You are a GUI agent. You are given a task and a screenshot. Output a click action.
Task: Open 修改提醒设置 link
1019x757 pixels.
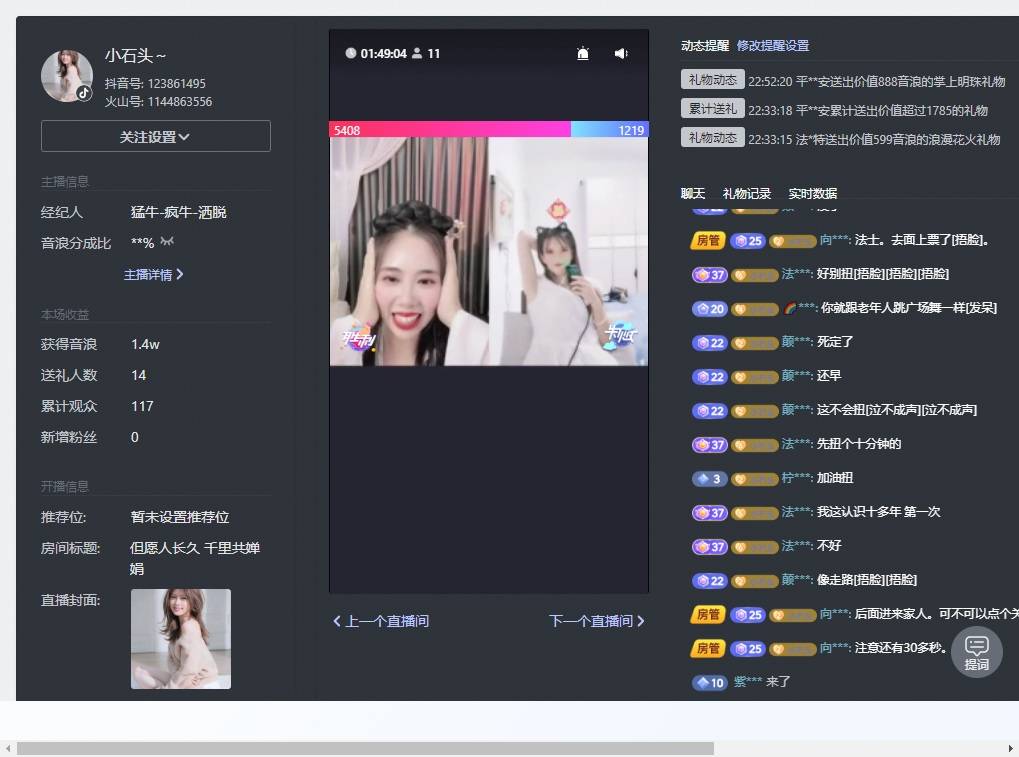(772, 46)
